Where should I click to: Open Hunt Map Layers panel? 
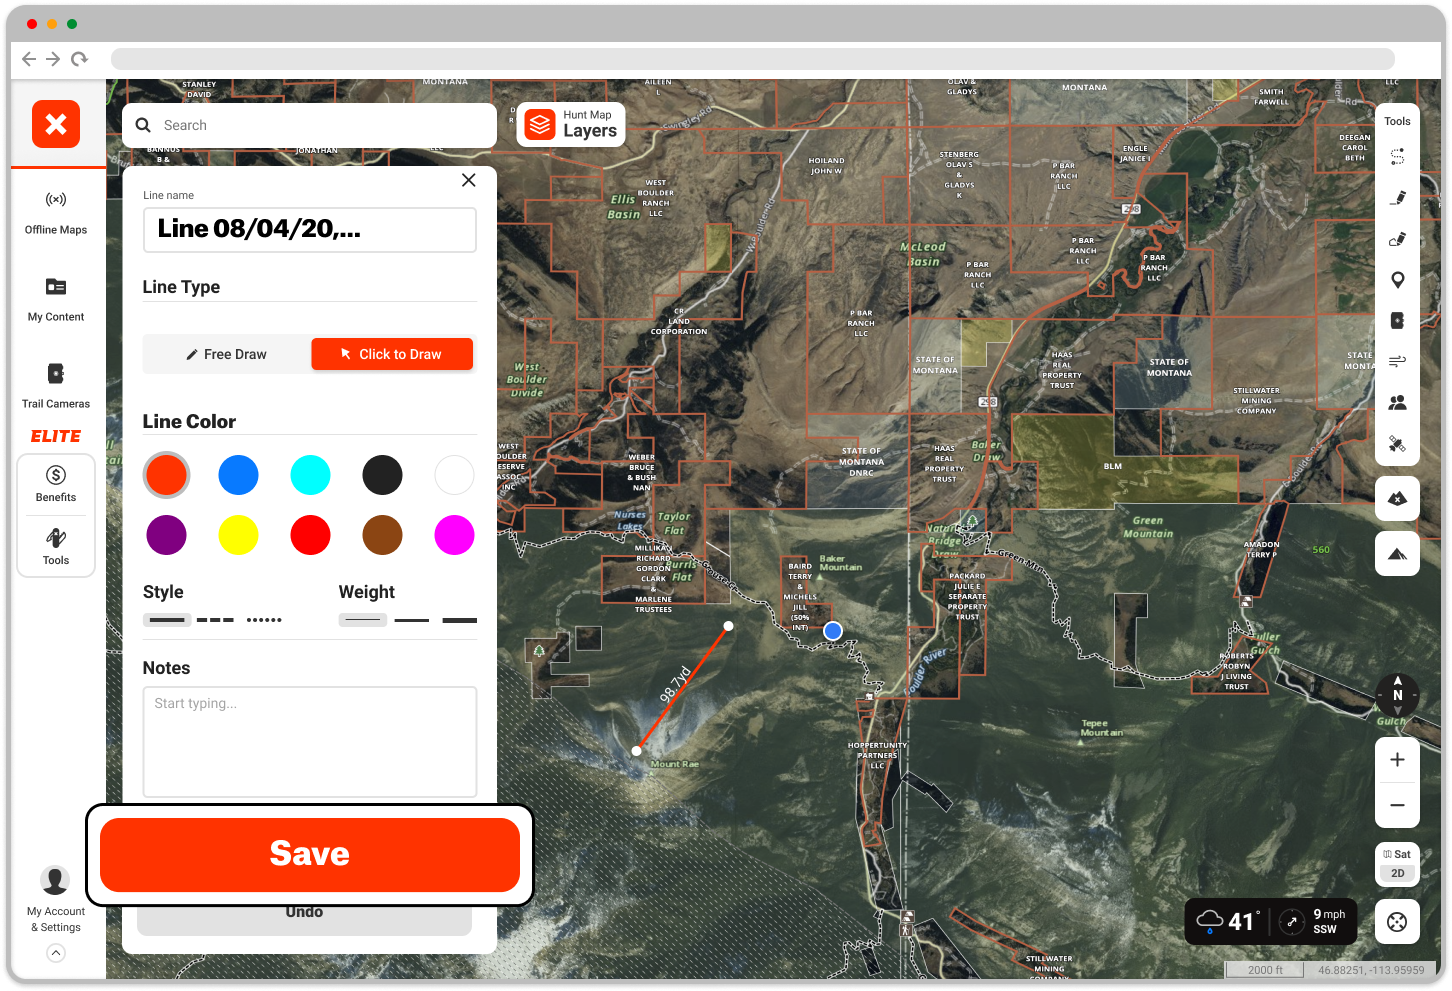[x=571, y=125]
